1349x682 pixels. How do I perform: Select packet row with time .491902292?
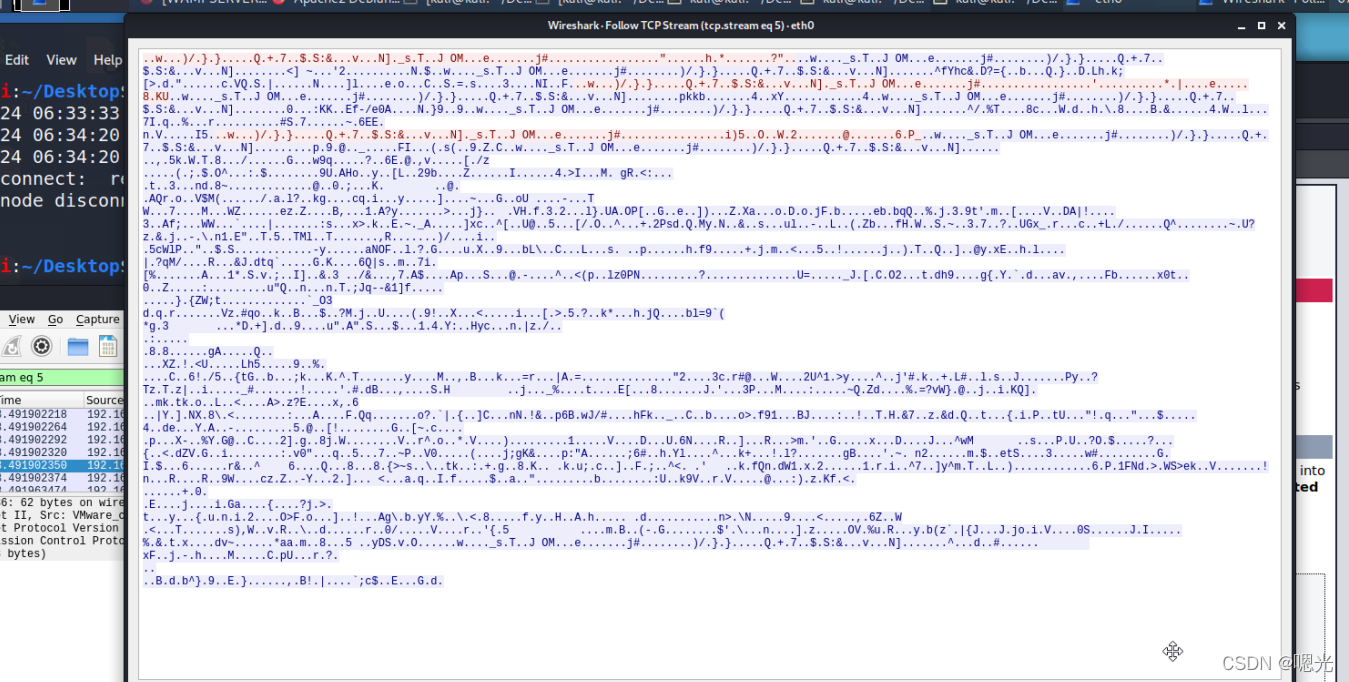pos(62,439)
